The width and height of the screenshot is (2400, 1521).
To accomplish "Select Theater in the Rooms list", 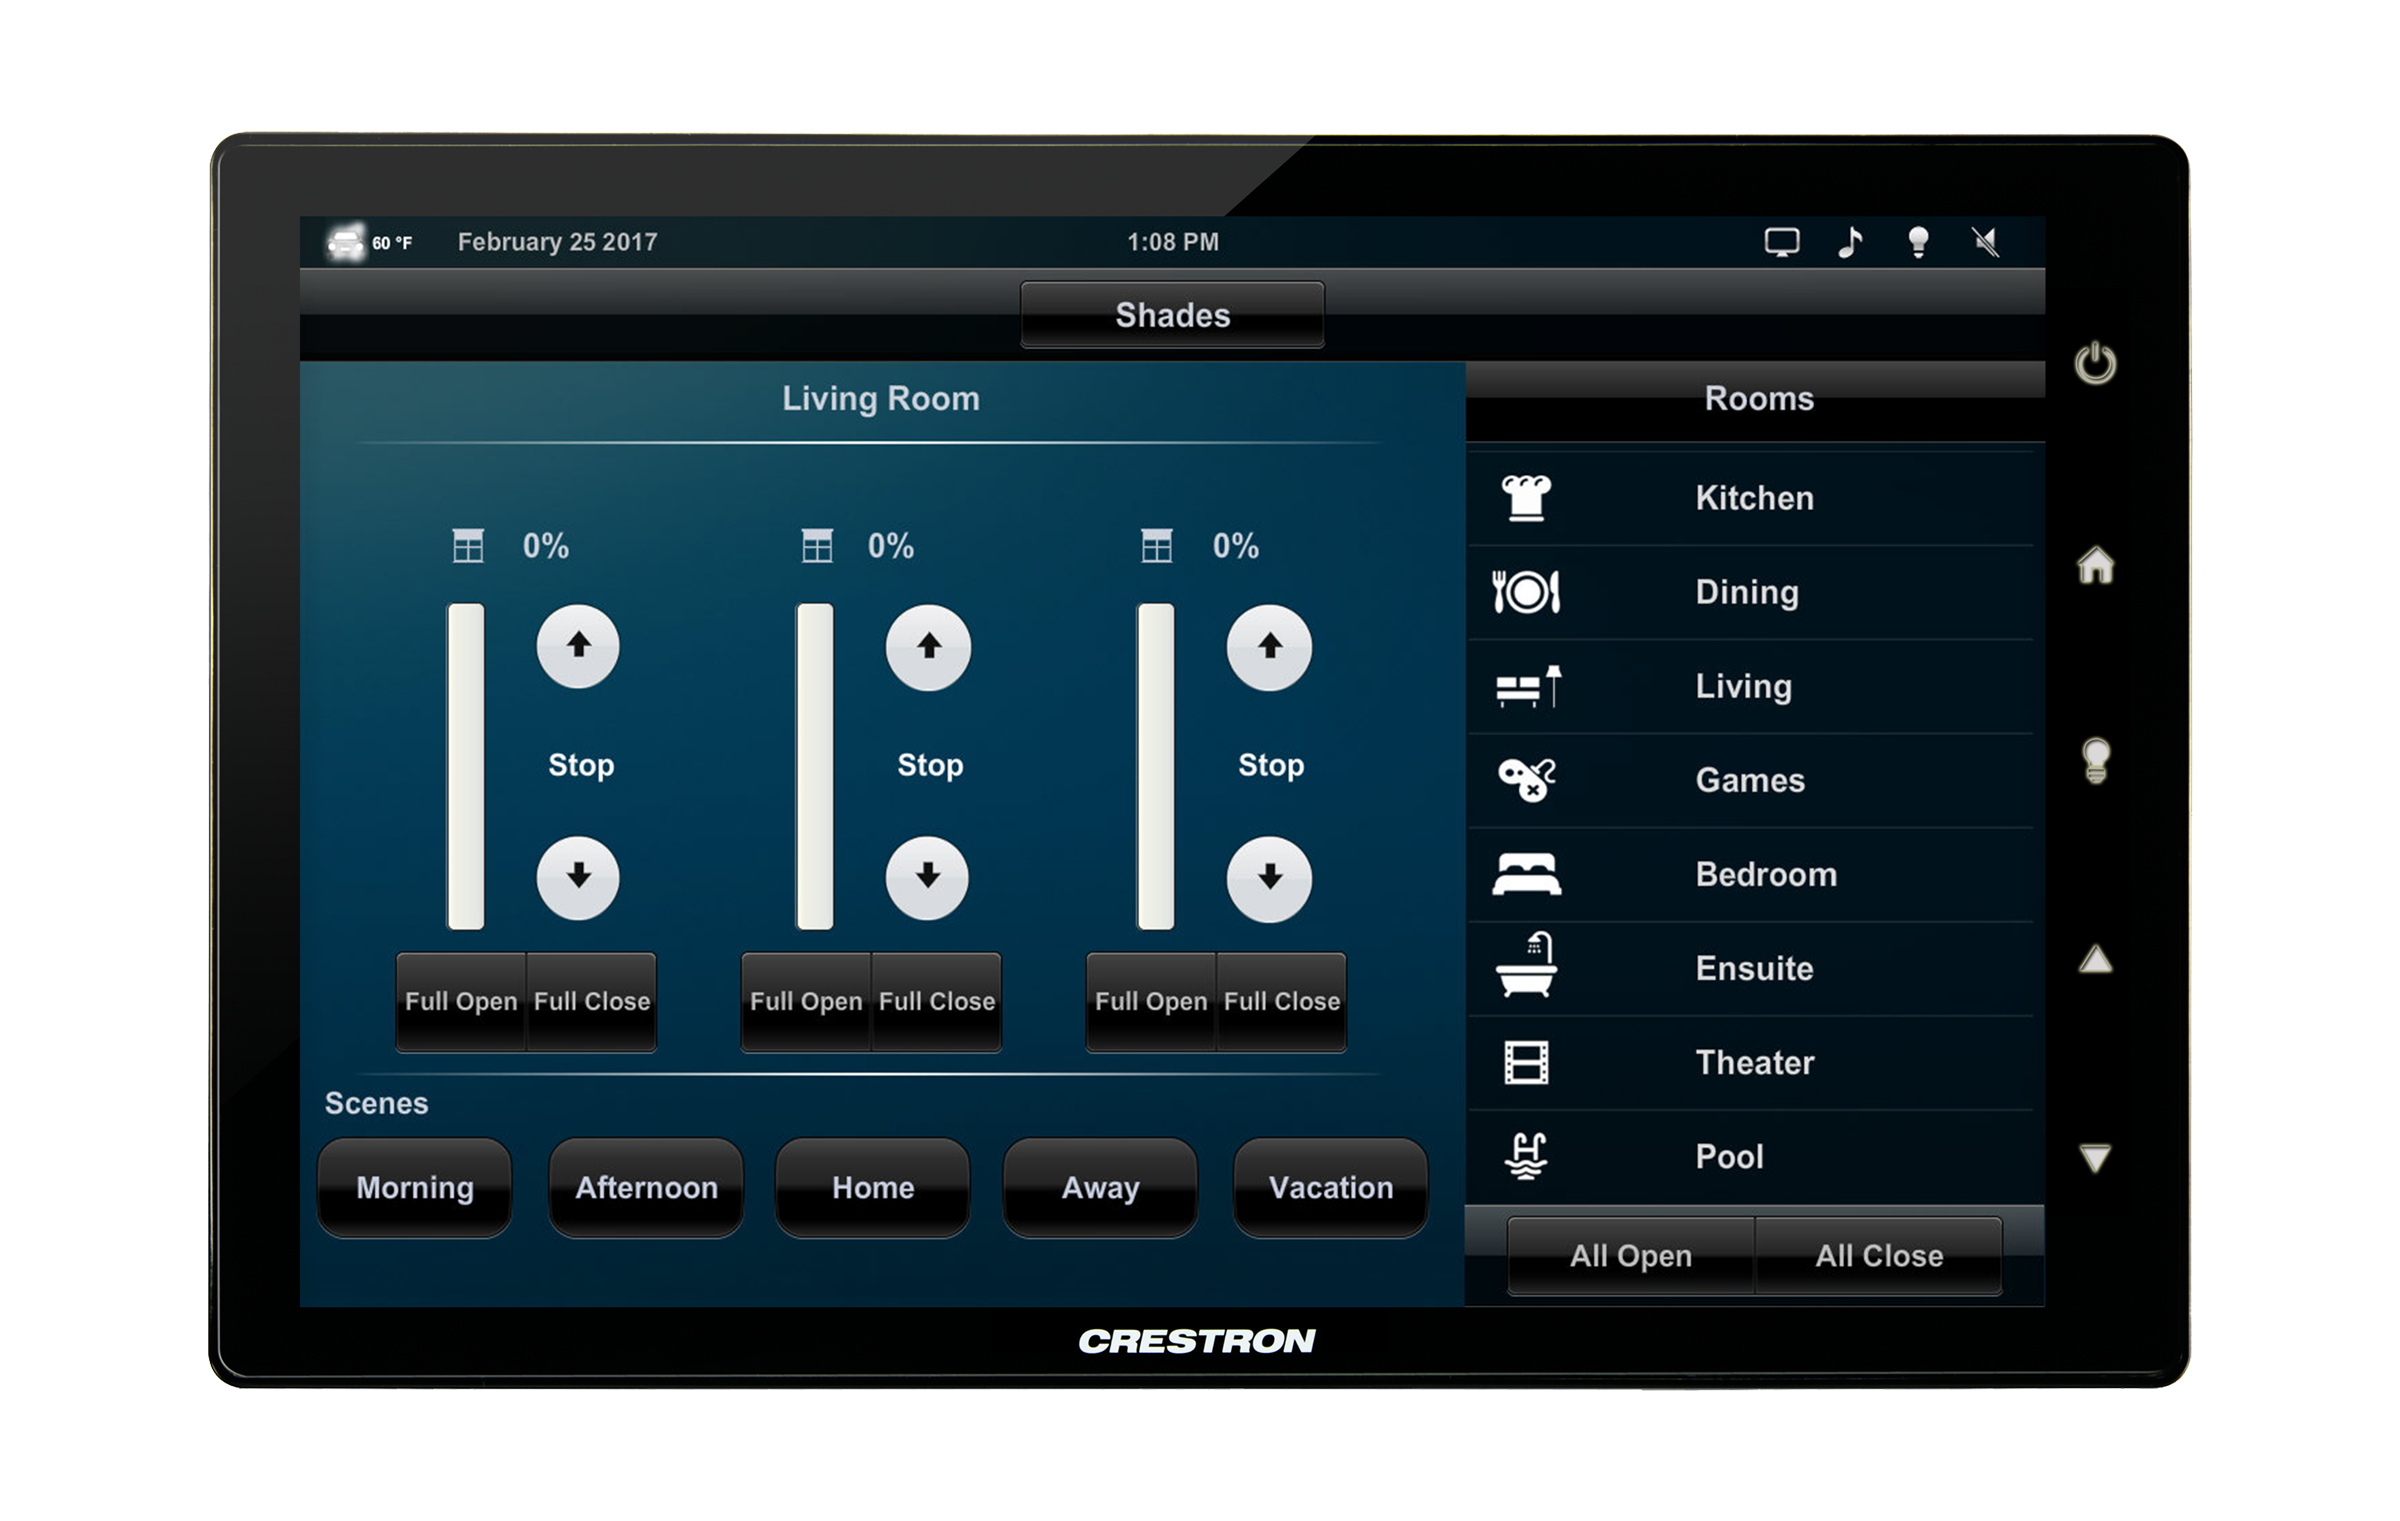I will (1753, 1062).
